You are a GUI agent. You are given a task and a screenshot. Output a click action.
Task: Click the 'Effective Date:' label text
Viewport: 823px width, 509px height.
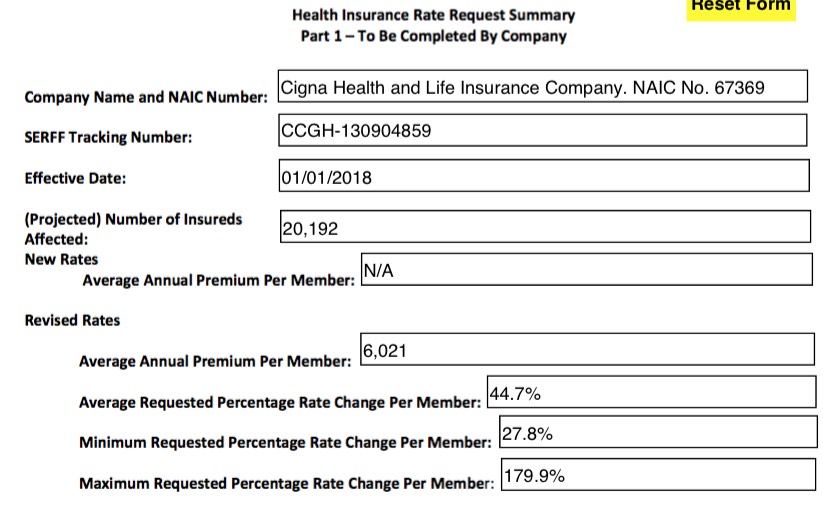click(x=75, y=179)
